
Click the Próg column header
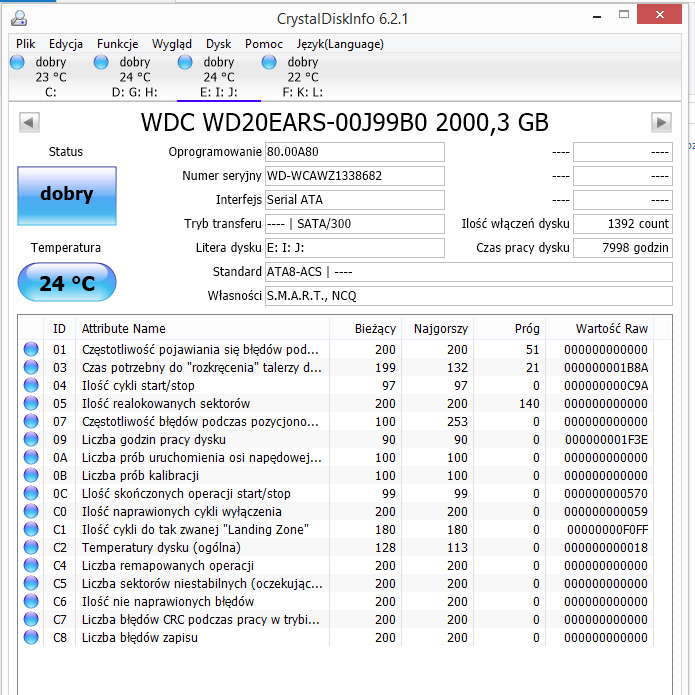tap(510, 328)
